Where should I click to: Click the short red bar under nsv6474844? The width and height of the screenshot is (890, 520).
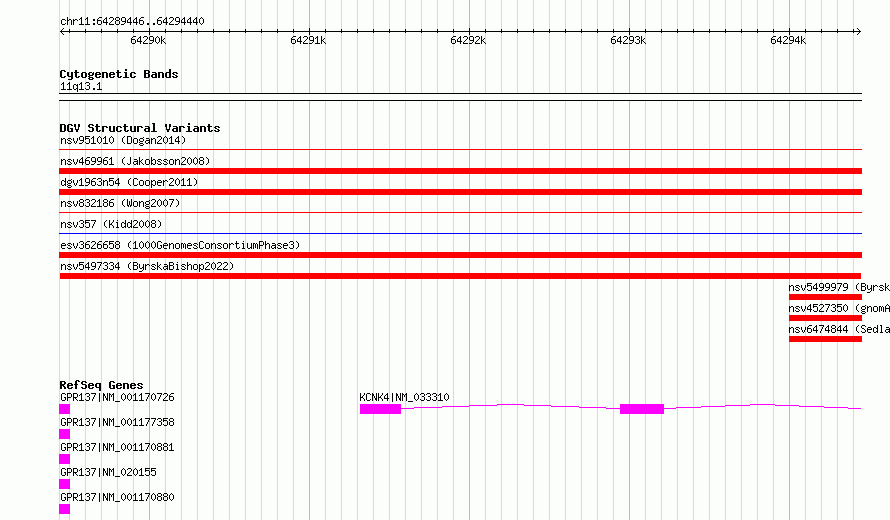point(825,339)
